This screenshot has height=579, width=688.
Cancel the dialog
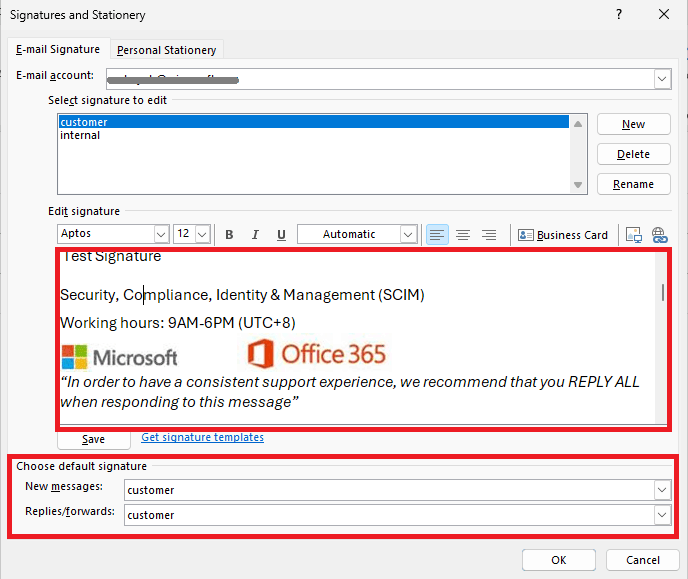coord(642,560)
